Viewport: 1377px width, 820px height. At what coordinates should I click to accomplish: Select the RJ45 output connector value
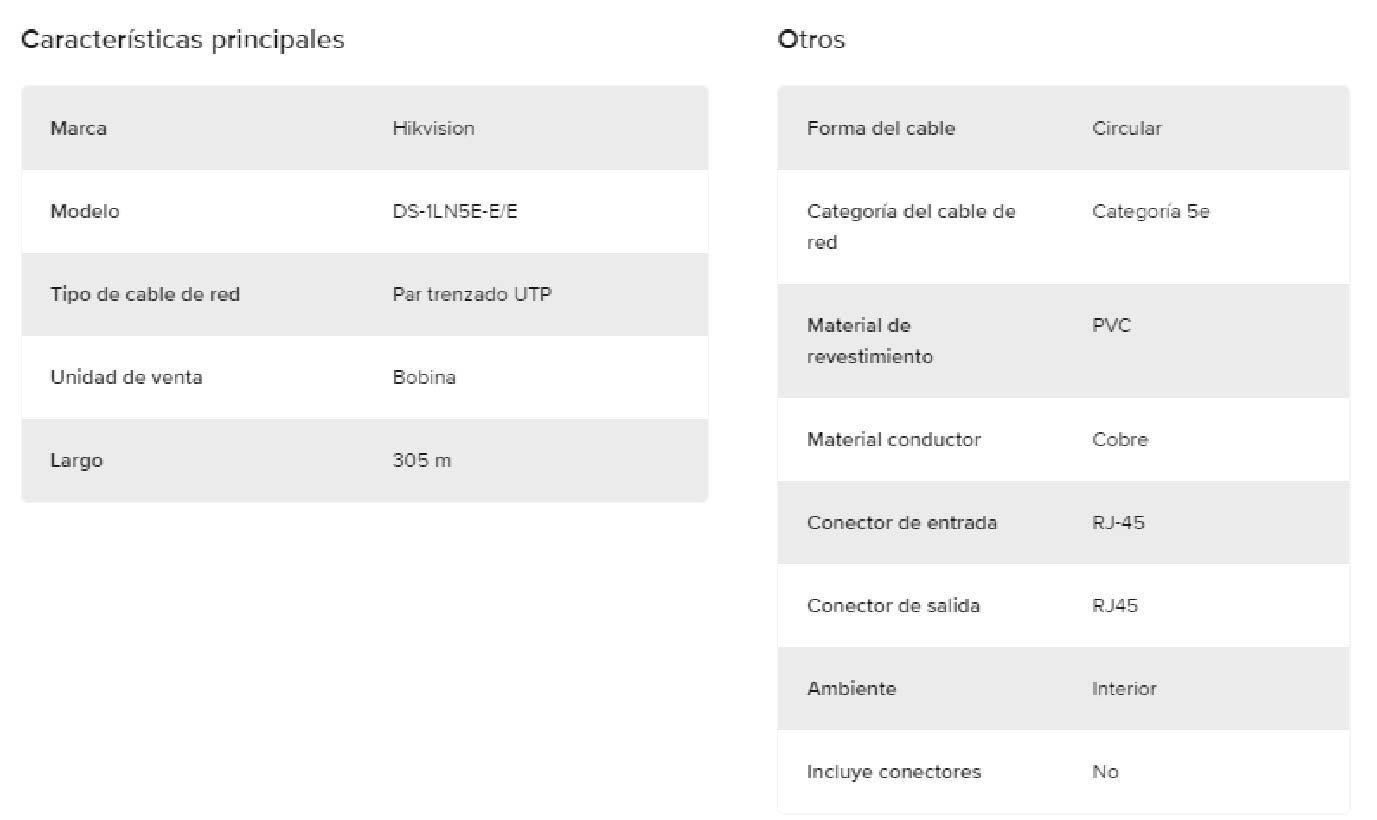[x=1115, y=605]
